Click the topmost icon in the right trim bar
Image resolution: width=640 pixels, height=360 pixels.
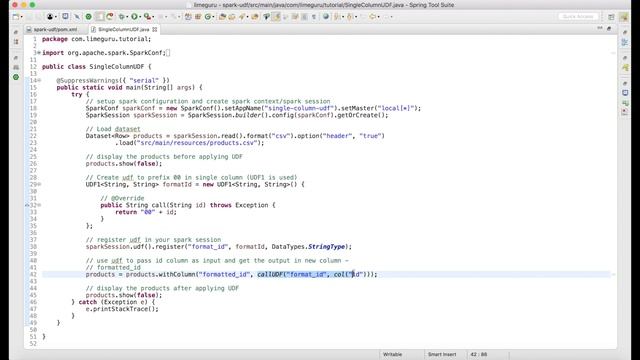tap(625, 32)
